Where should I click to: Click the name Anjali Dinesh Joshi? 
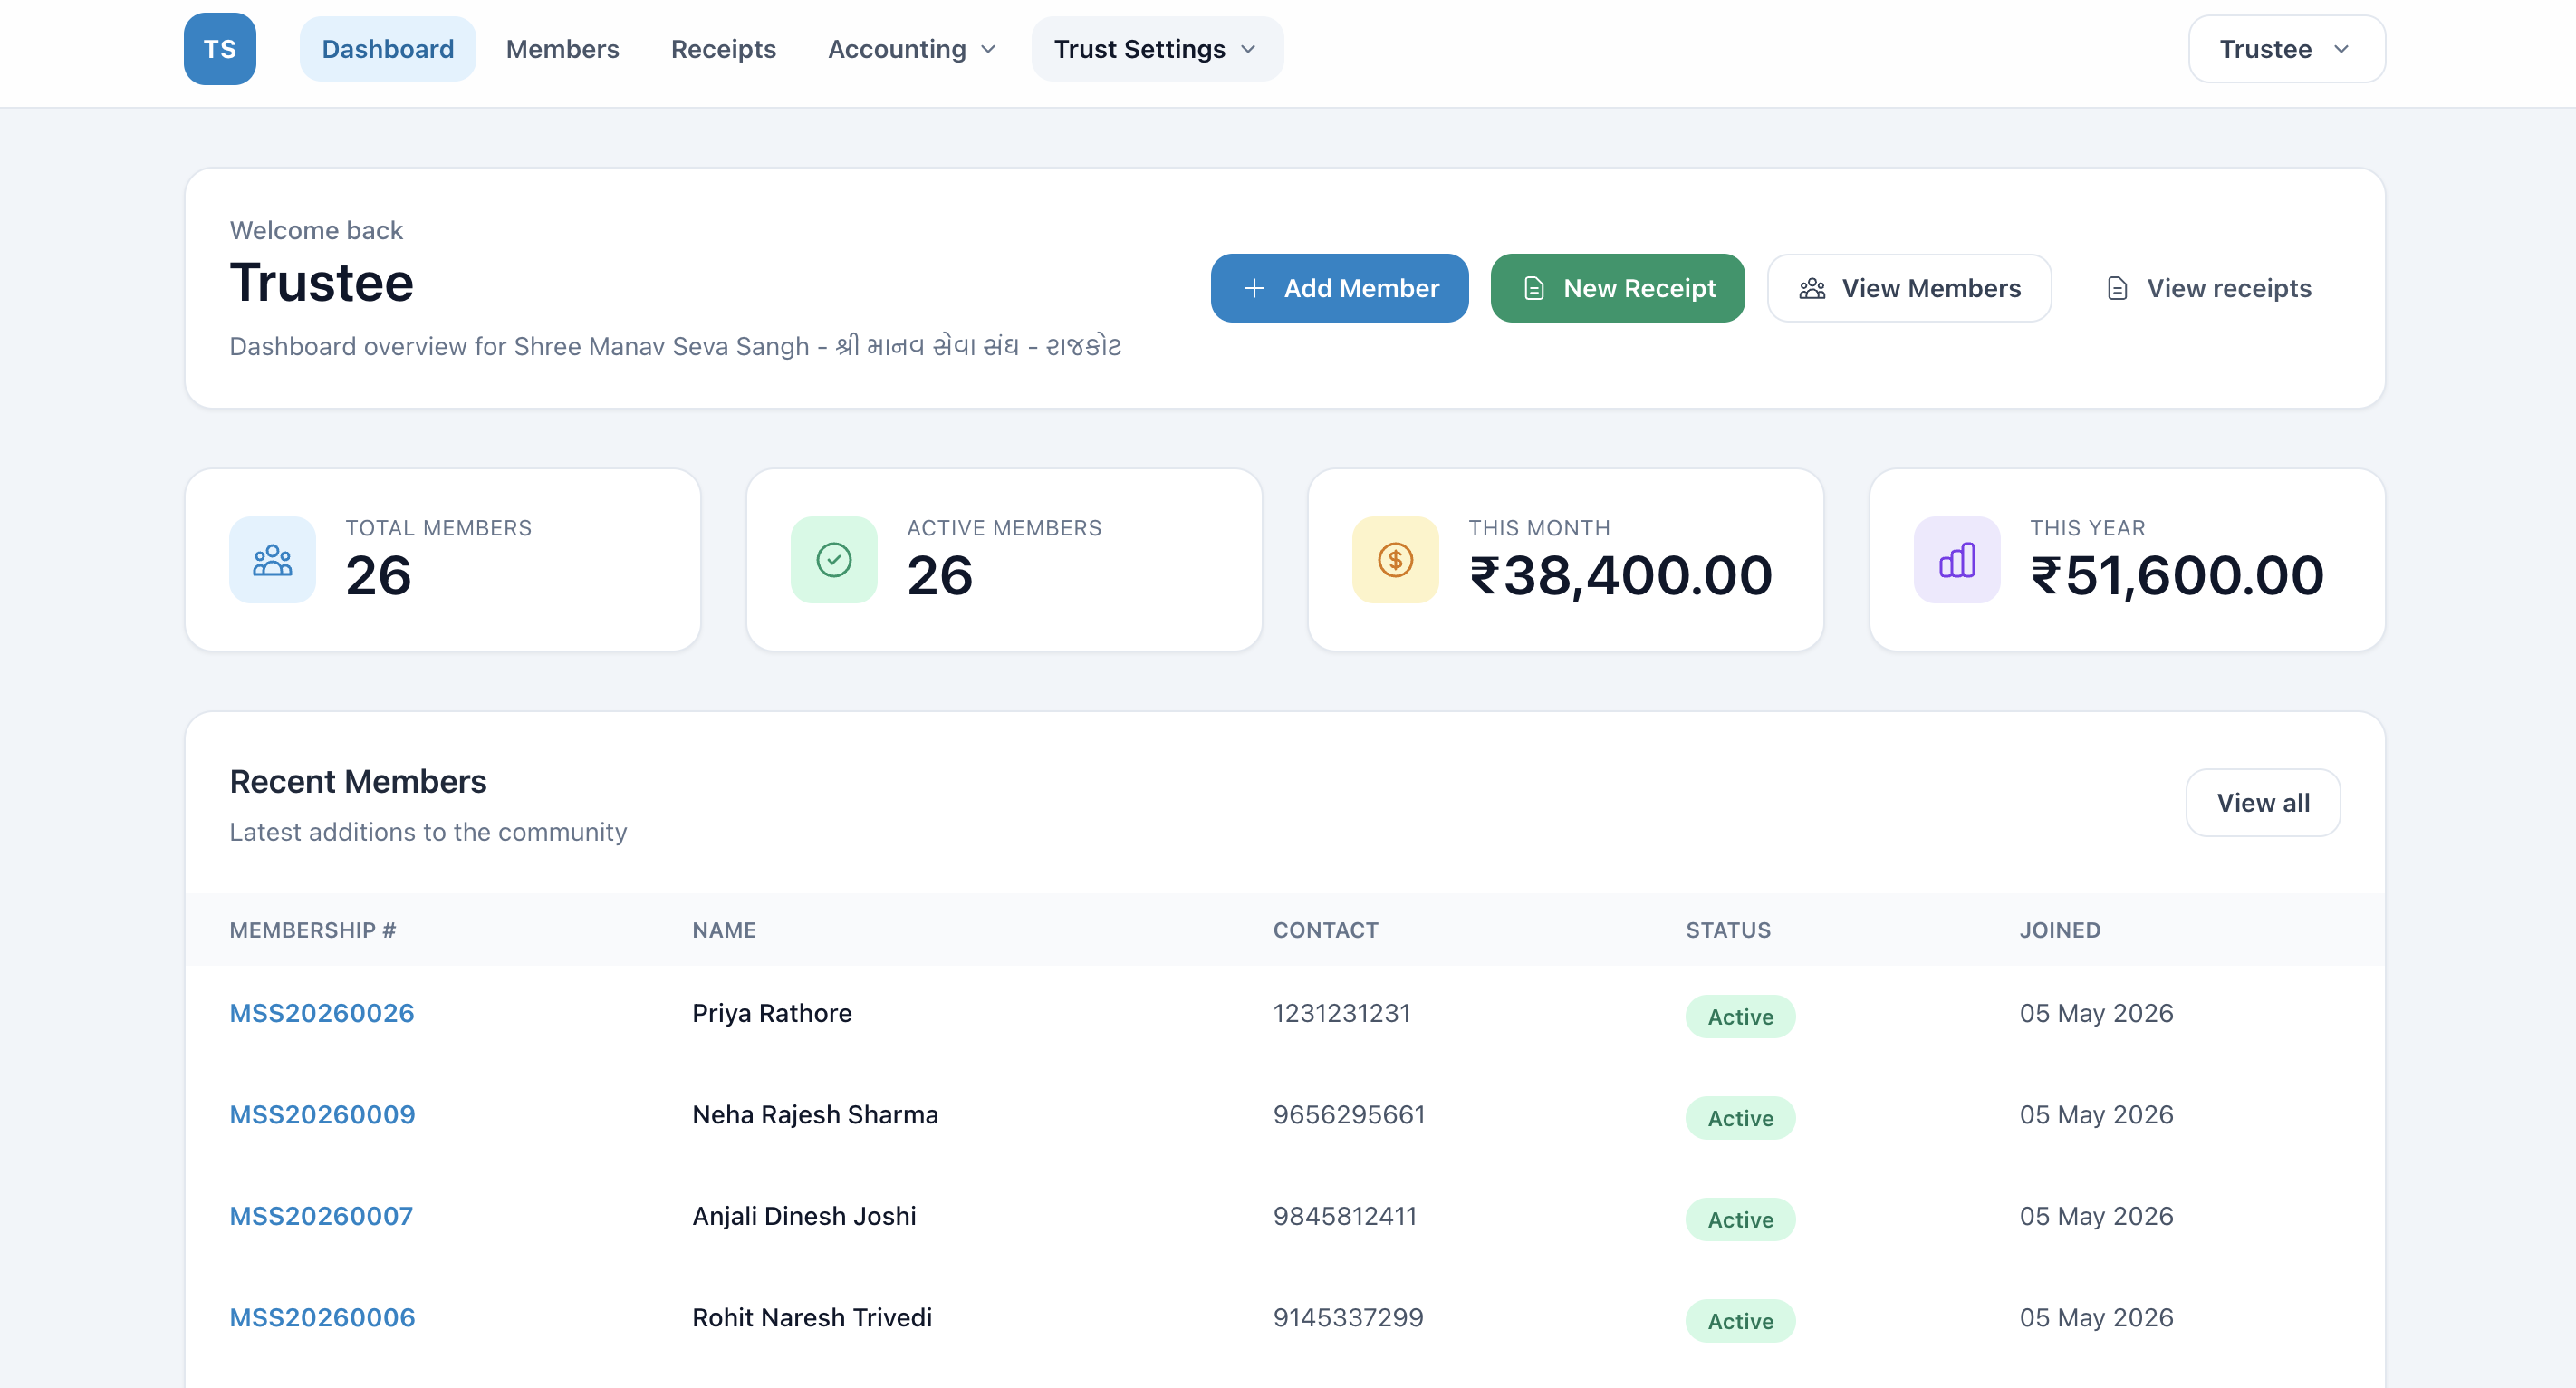pos(804,1216)
